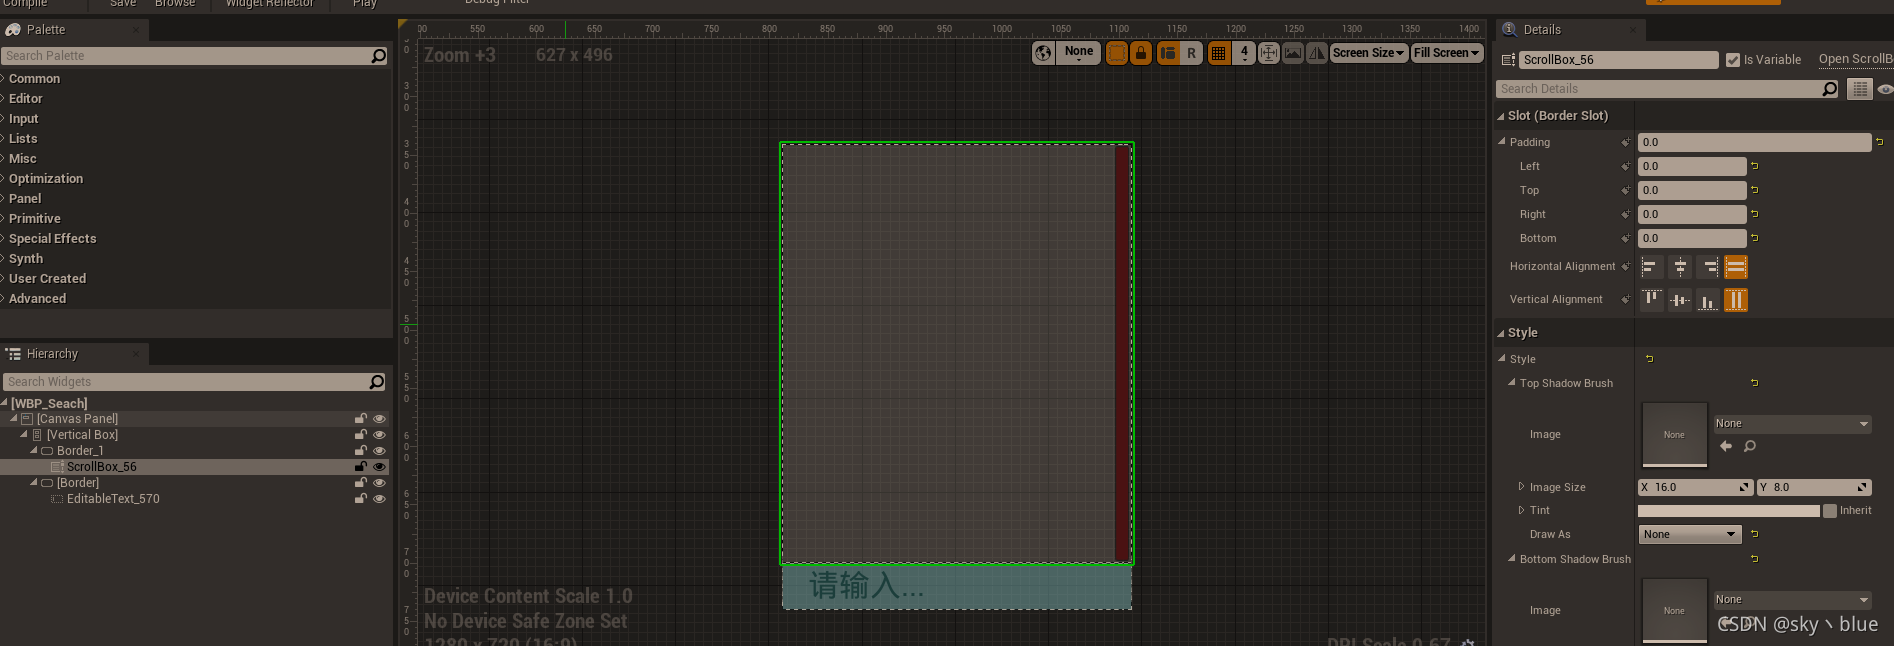The height and width of the screenshot is (646, 1894).
Task: Toggle dashed widget outlines in designer toolbar
Action: pos(1117,53)
